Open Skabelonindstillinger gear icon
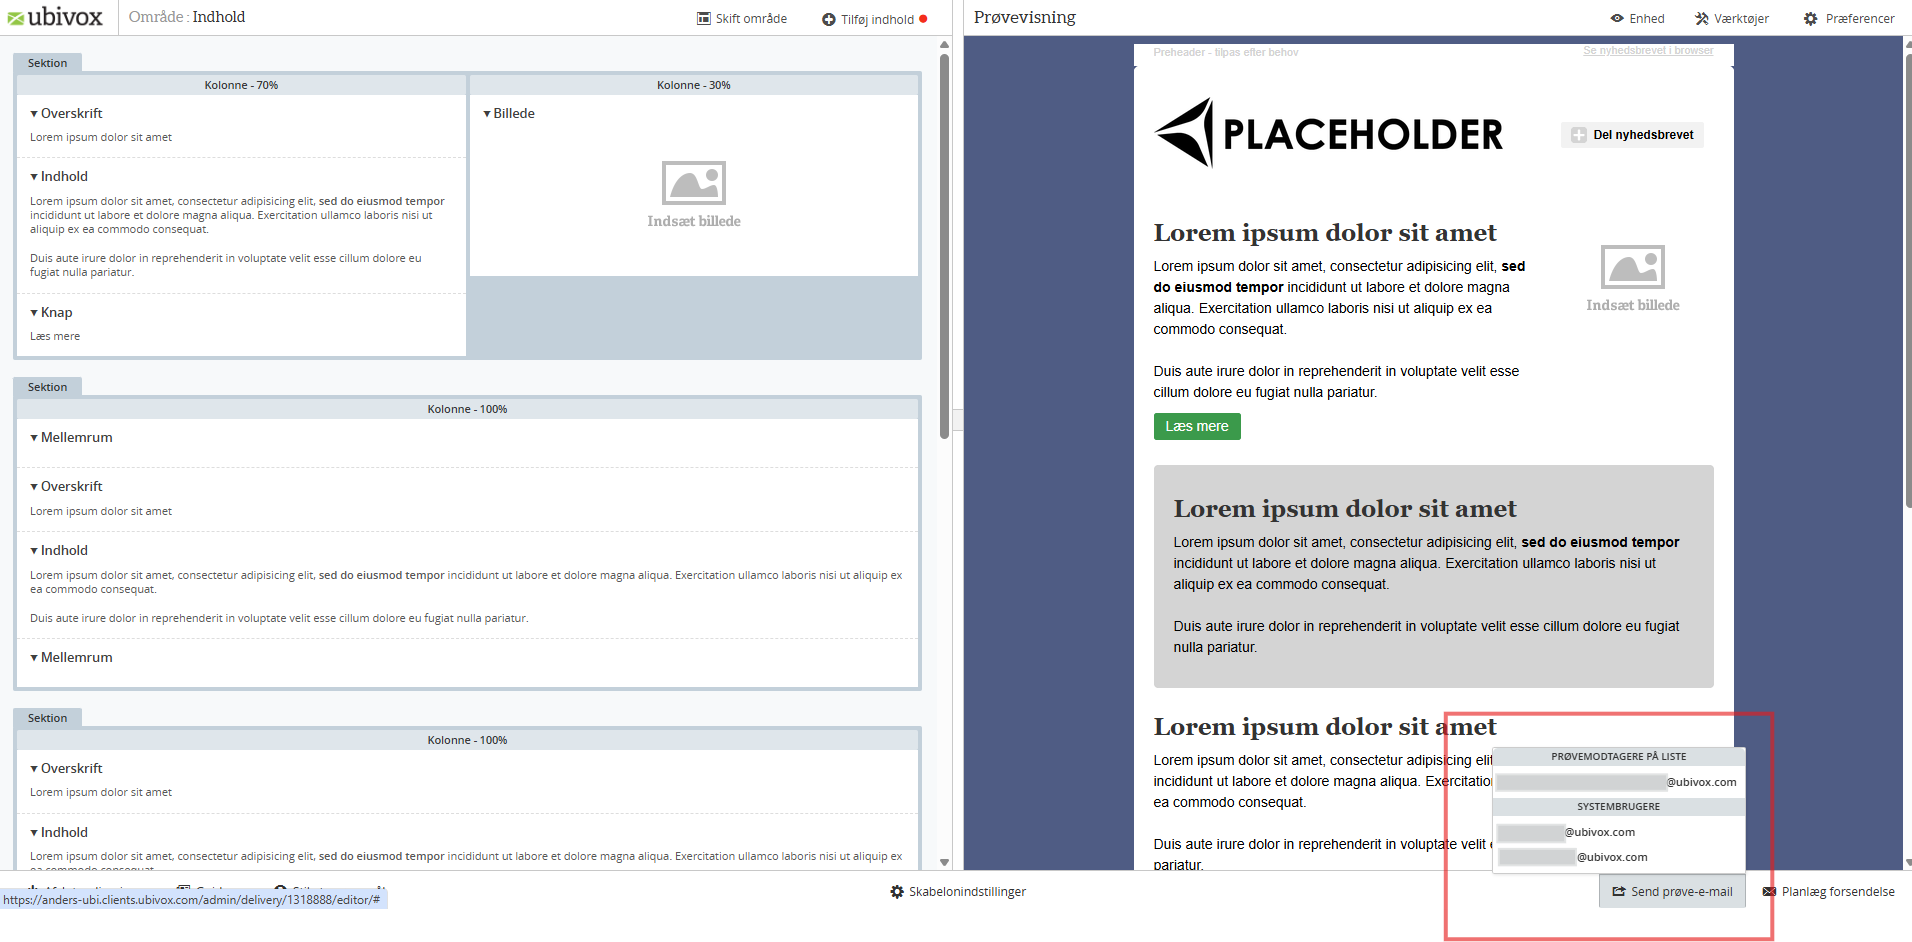Screen dimensions: 1912x942 (x=897, y=892)
